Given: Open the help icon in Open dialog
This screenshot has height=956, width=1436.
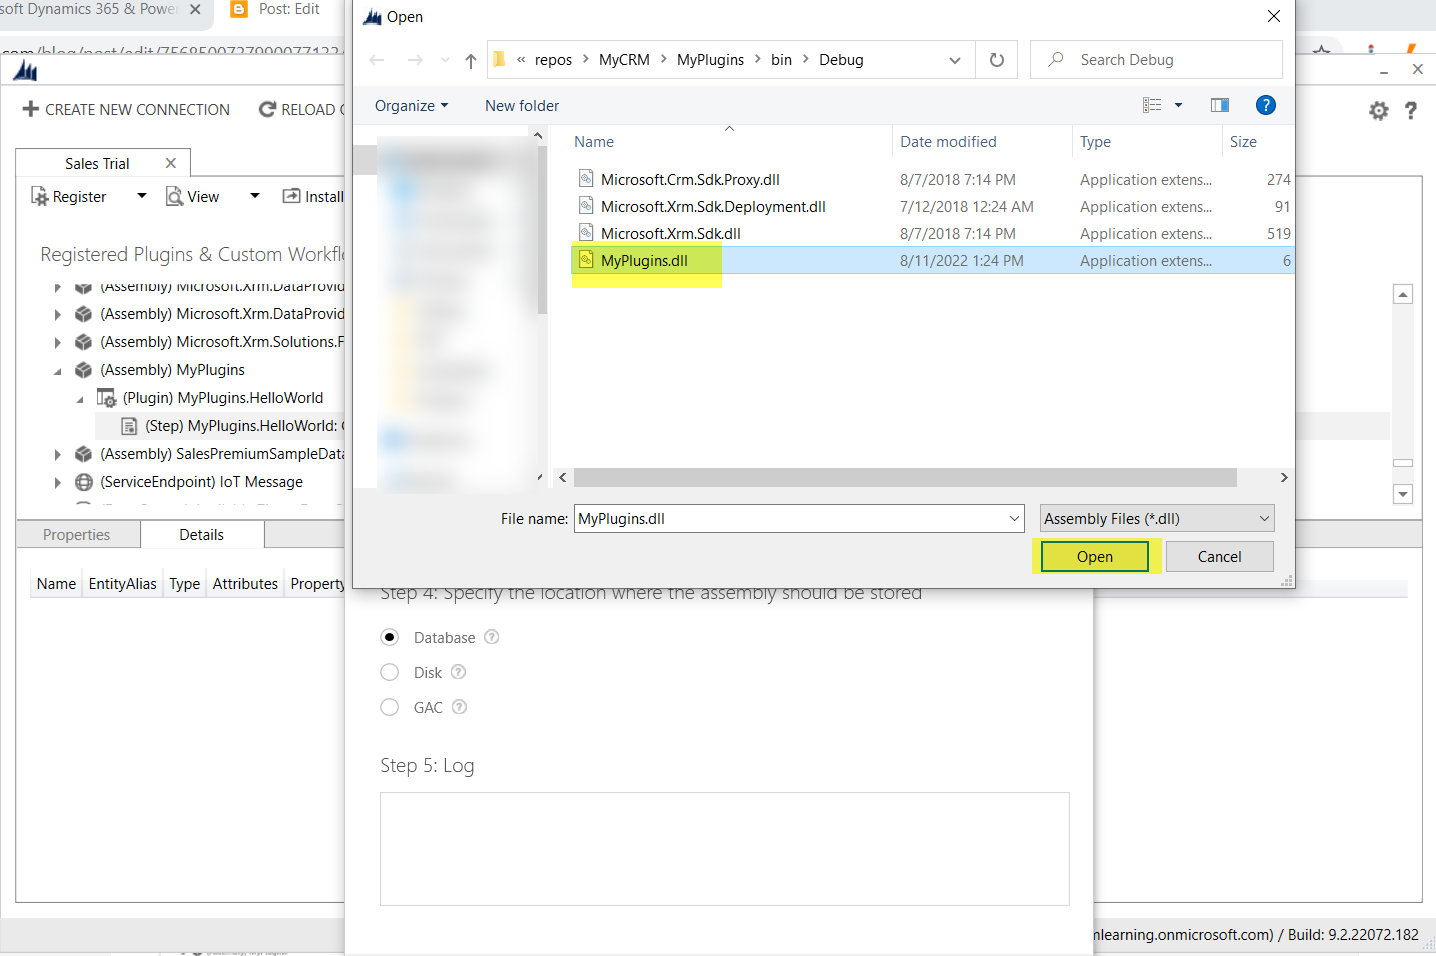Looking at the screenshot, I should point(1266,105).
